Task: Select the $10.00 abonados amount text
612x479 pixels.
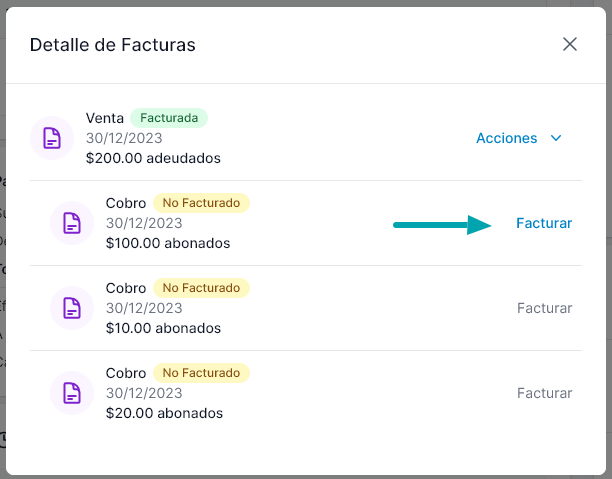Action: pos(163,328)
